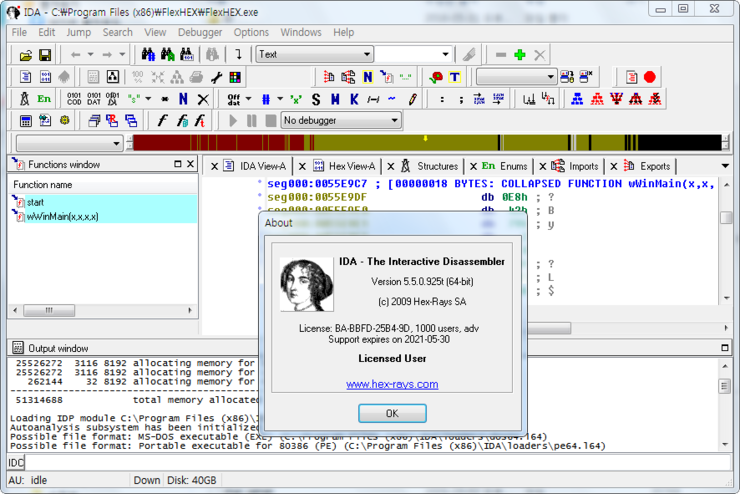Click the black X undefine icon
Image resolution: width=740 pixels, height=494 pixels.
pyautogui.click(x=203, y=99)
